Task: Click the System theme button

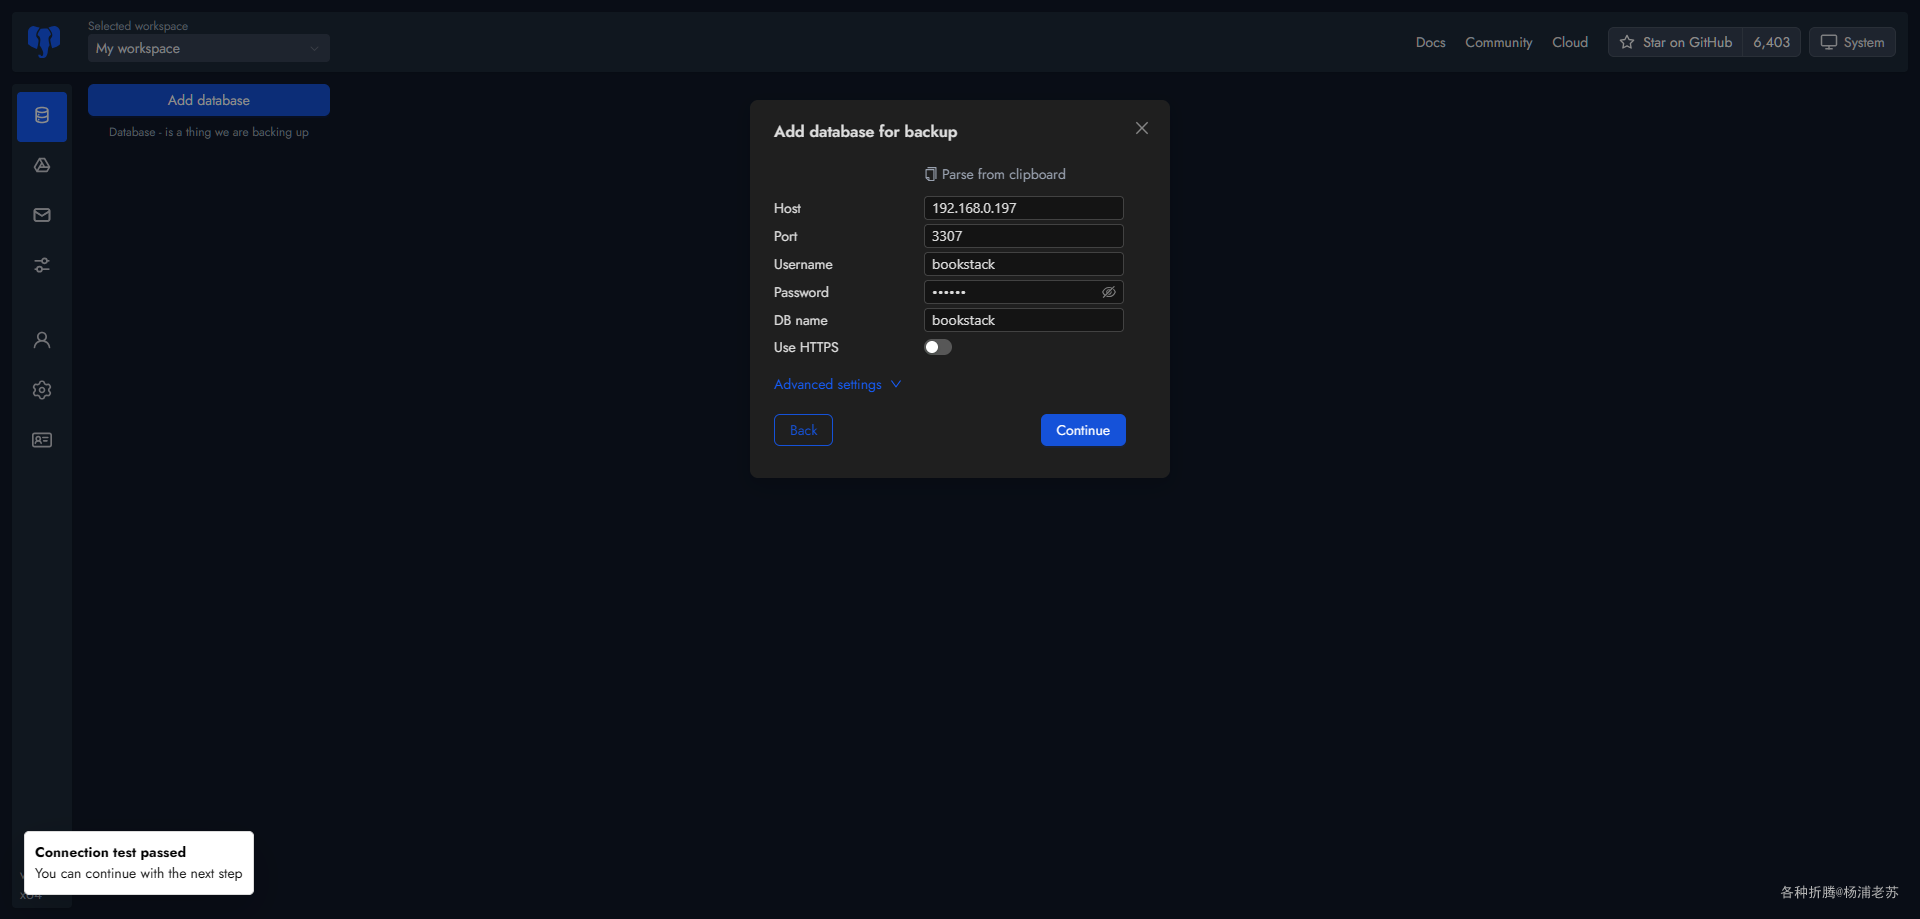Action: coord(1852,42)
